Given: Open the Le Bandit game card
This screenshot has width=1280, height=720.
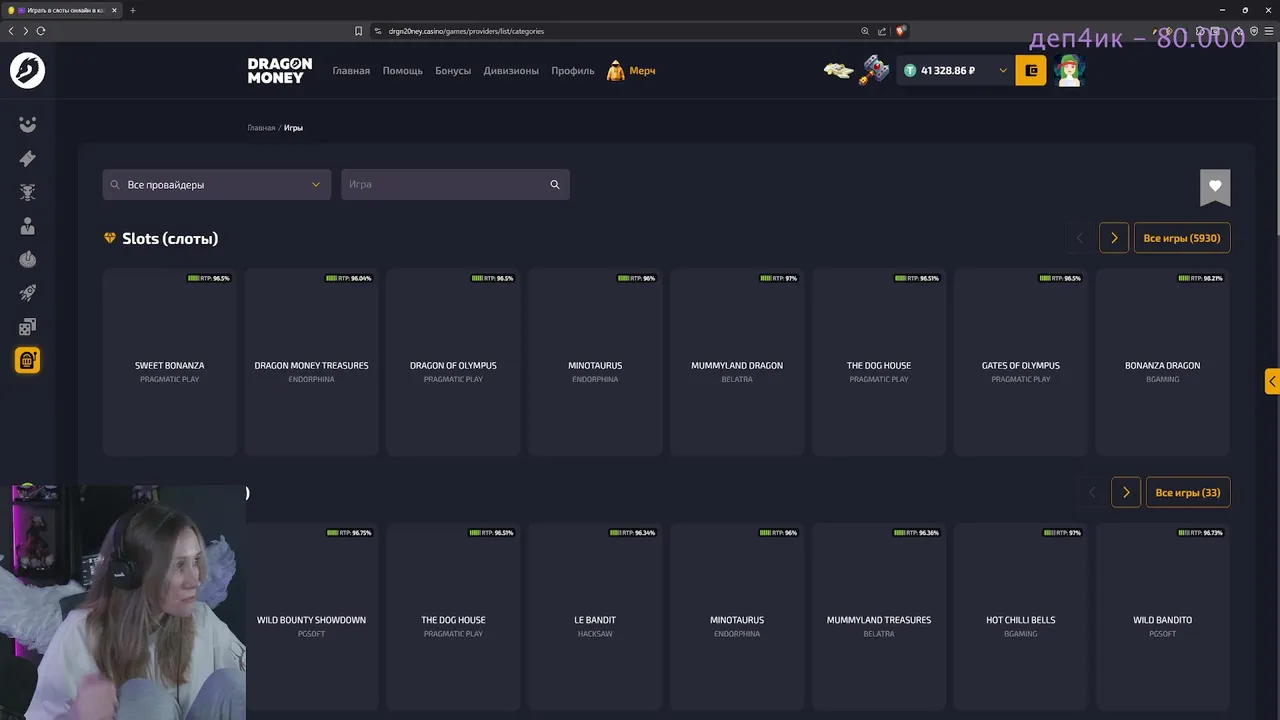Looking at the screenshot, I should (595, 616).
